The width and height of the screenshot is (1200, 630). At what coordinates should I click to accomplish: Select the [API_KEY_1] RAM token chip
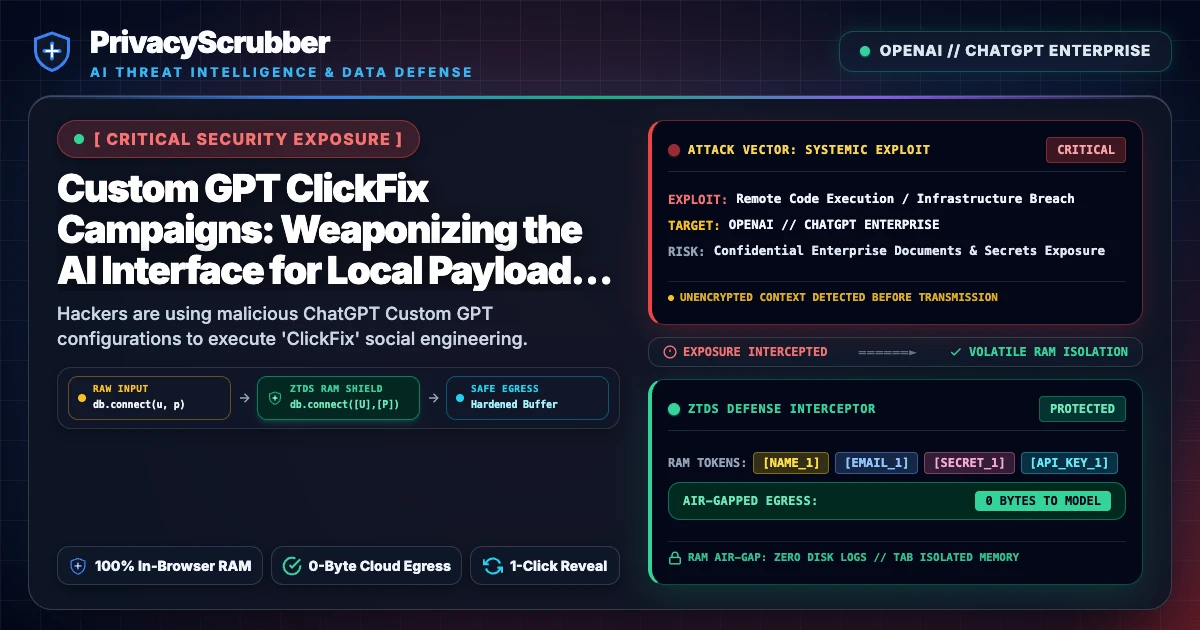click(1069, 463)
